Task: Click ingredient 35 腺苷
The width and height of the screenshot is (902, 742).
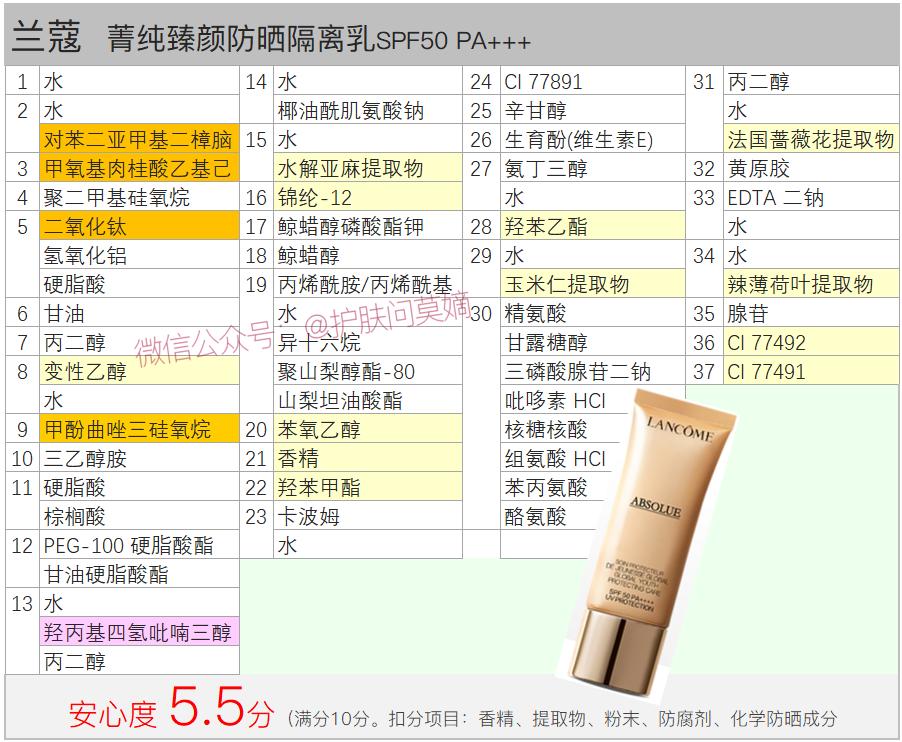Action: point(811,313)
